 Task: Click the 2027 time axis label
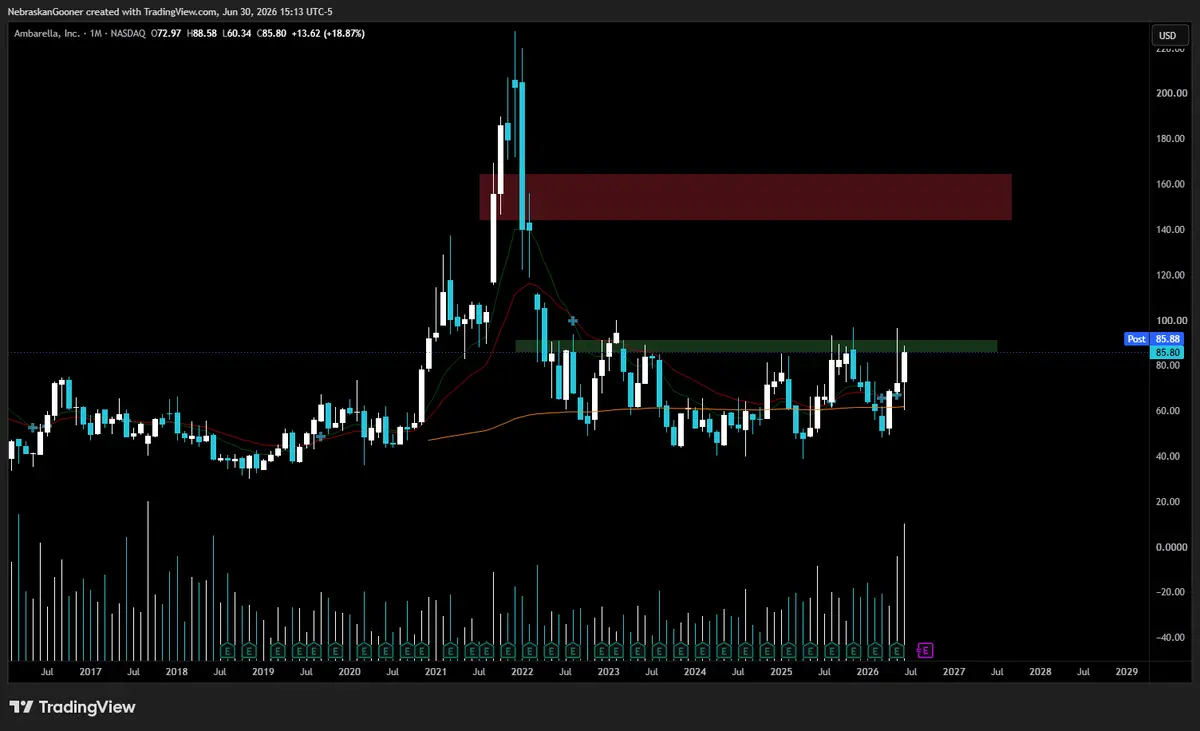[953, 673]
